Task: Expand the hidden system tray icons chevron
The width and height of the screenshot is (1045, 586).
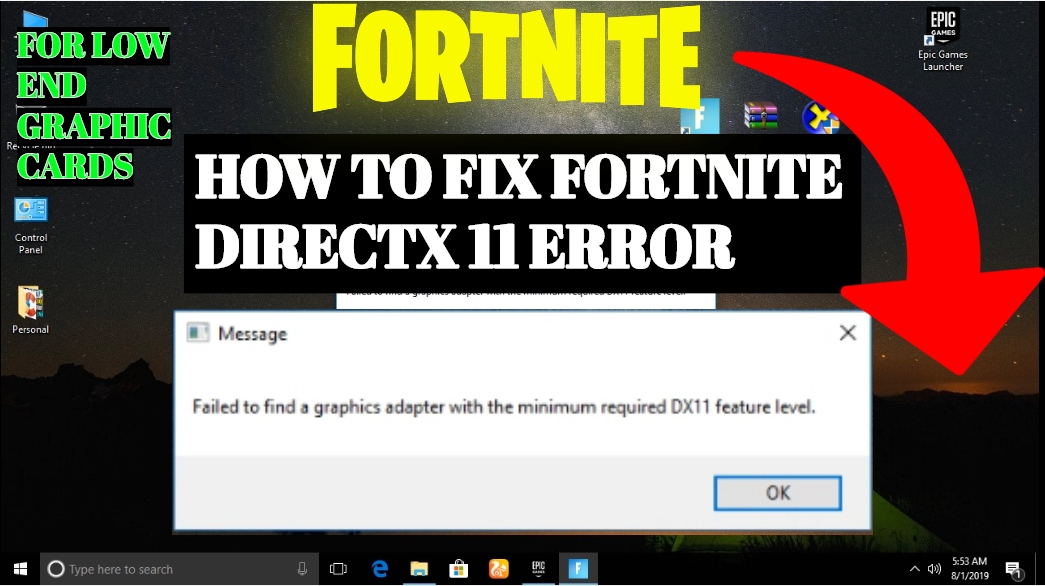Action: click(x=914, y=569)
